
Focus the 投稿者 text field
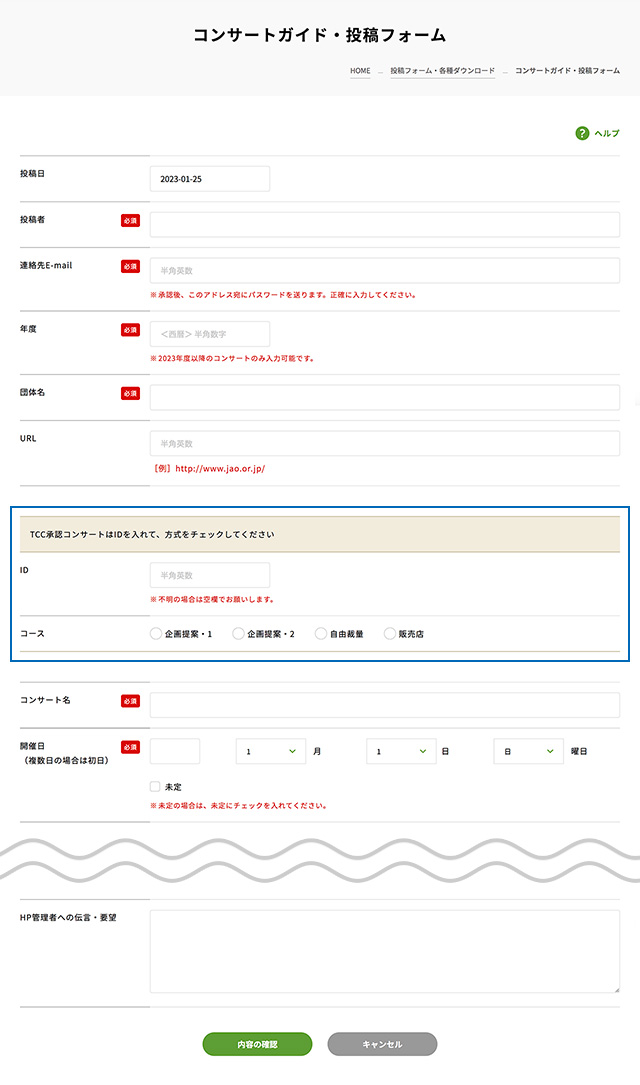[x=384, y=225]
